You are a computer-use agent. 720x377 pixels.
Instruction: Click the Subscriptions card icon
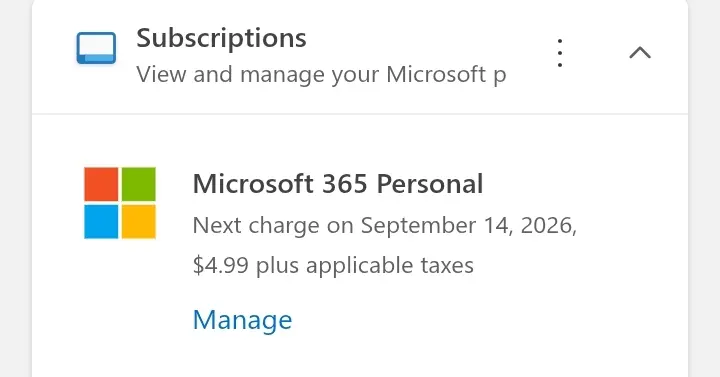pyautogui.click(x=96, y=48)
